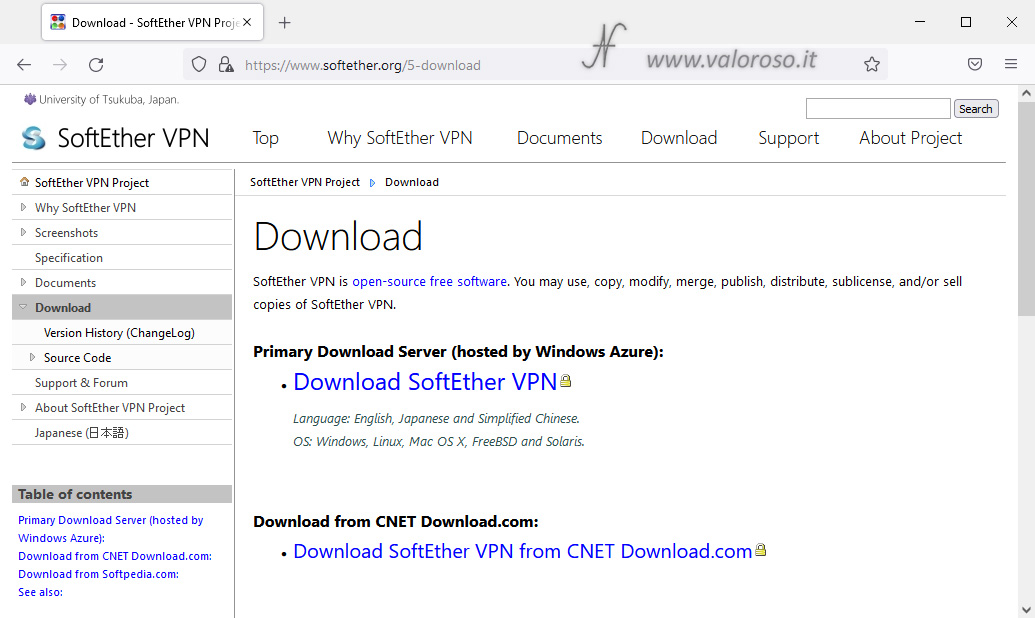Click the SoftEther VPN logo icon

tap(34, 138)
